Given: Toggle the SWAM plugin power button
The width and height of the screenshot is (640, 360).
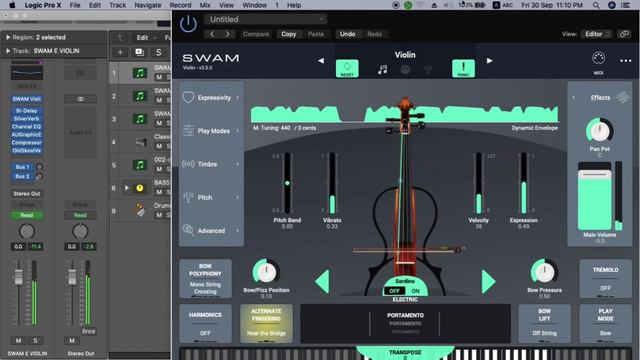Looking at the screenshot, I should tap(188, 24).
